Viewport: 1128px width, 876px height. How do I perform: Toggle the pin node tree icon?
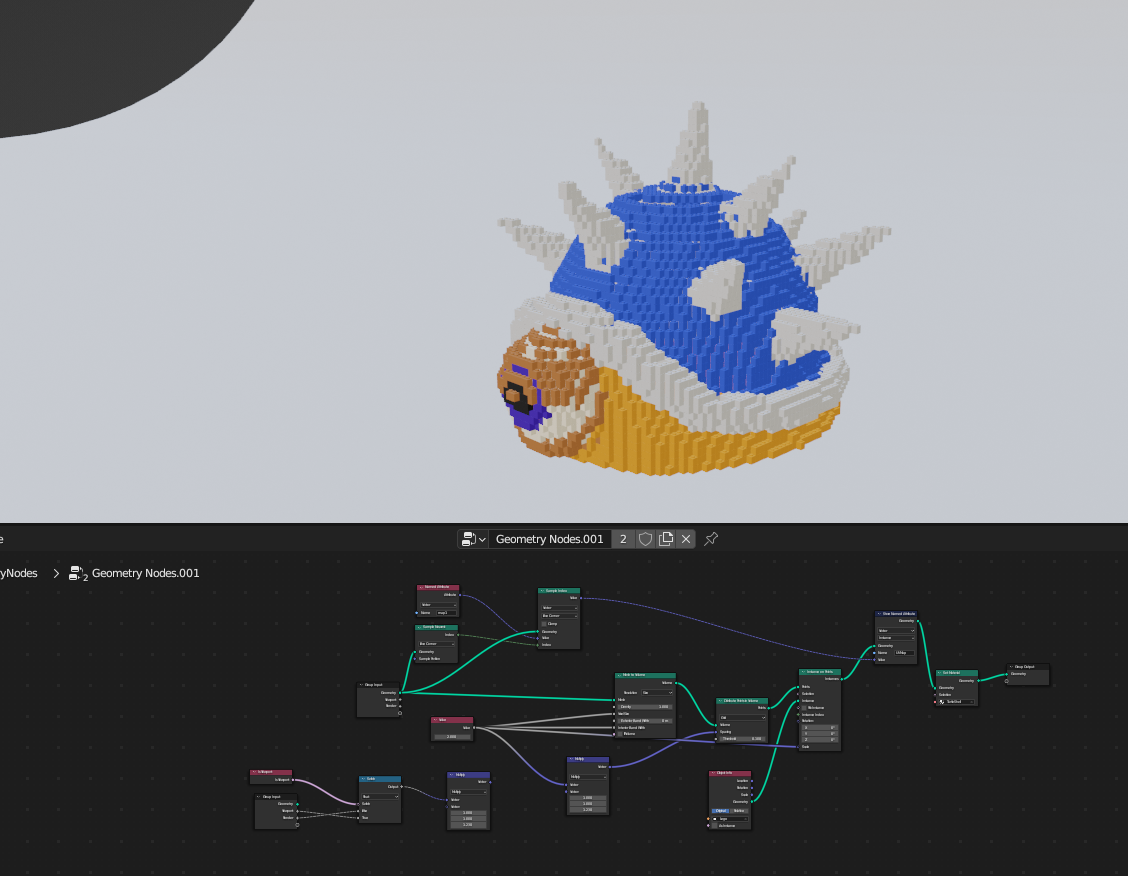[x=711, y=539]
